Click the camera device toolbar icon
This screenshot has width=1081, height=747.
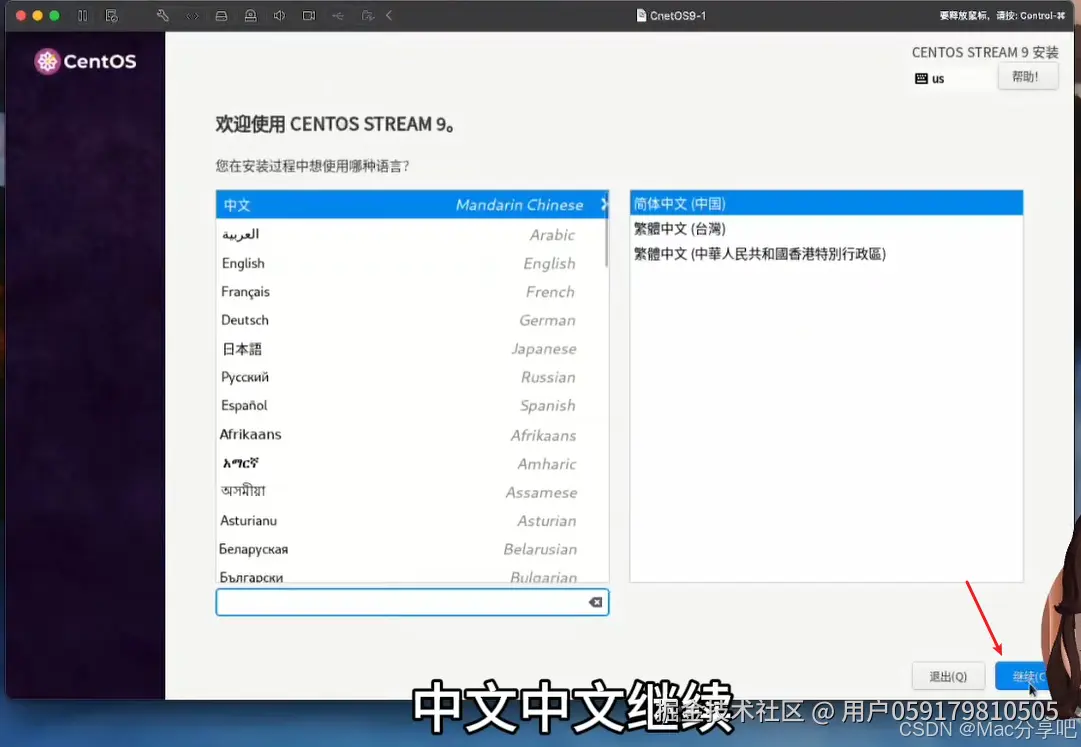click(x=308, y=15)
